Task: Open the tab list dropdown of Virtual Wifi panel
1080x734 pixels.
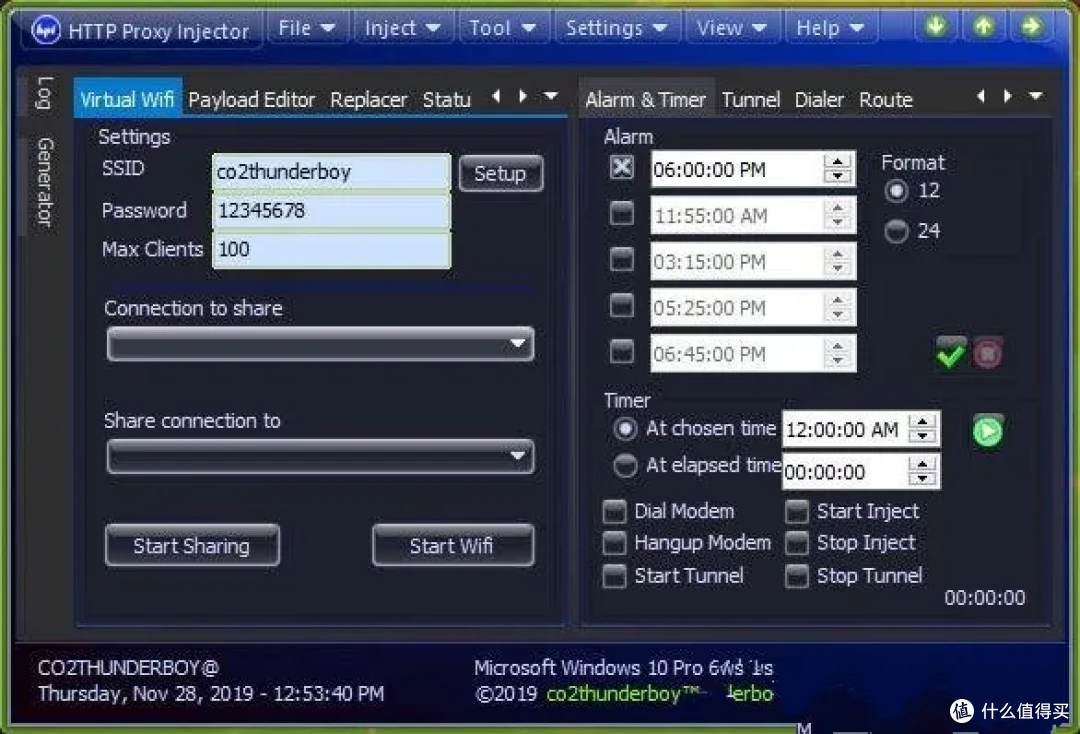Action: 551,96
